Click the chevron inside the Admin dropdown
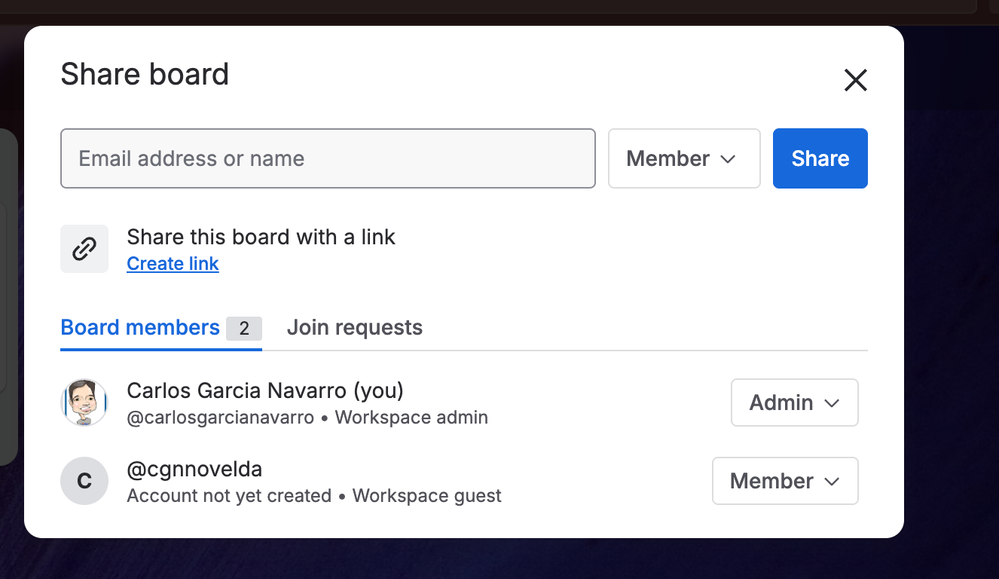Screen dimensions: 999x579 (x=831, y=403)
